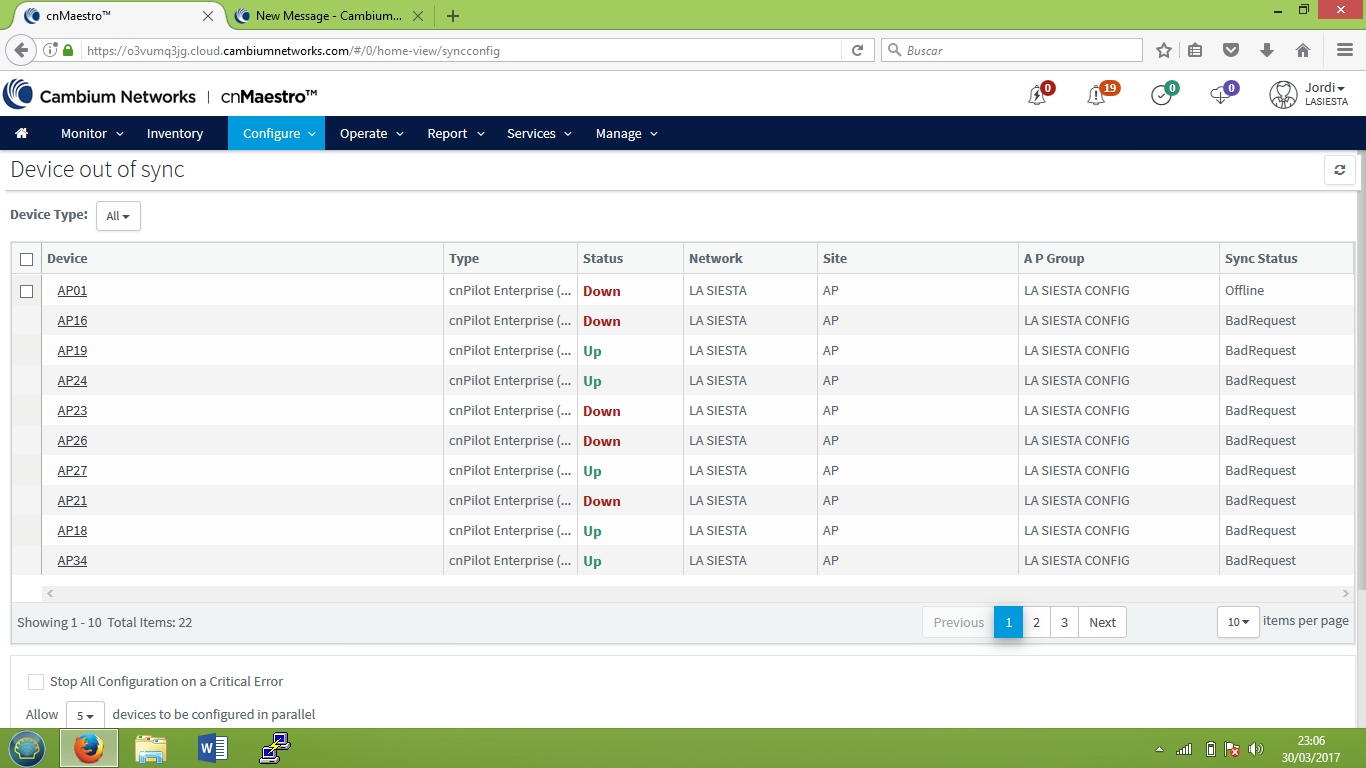Expand the Operate menu
The height and width of the screenshot is (768, 1366).
coord(371,133)
